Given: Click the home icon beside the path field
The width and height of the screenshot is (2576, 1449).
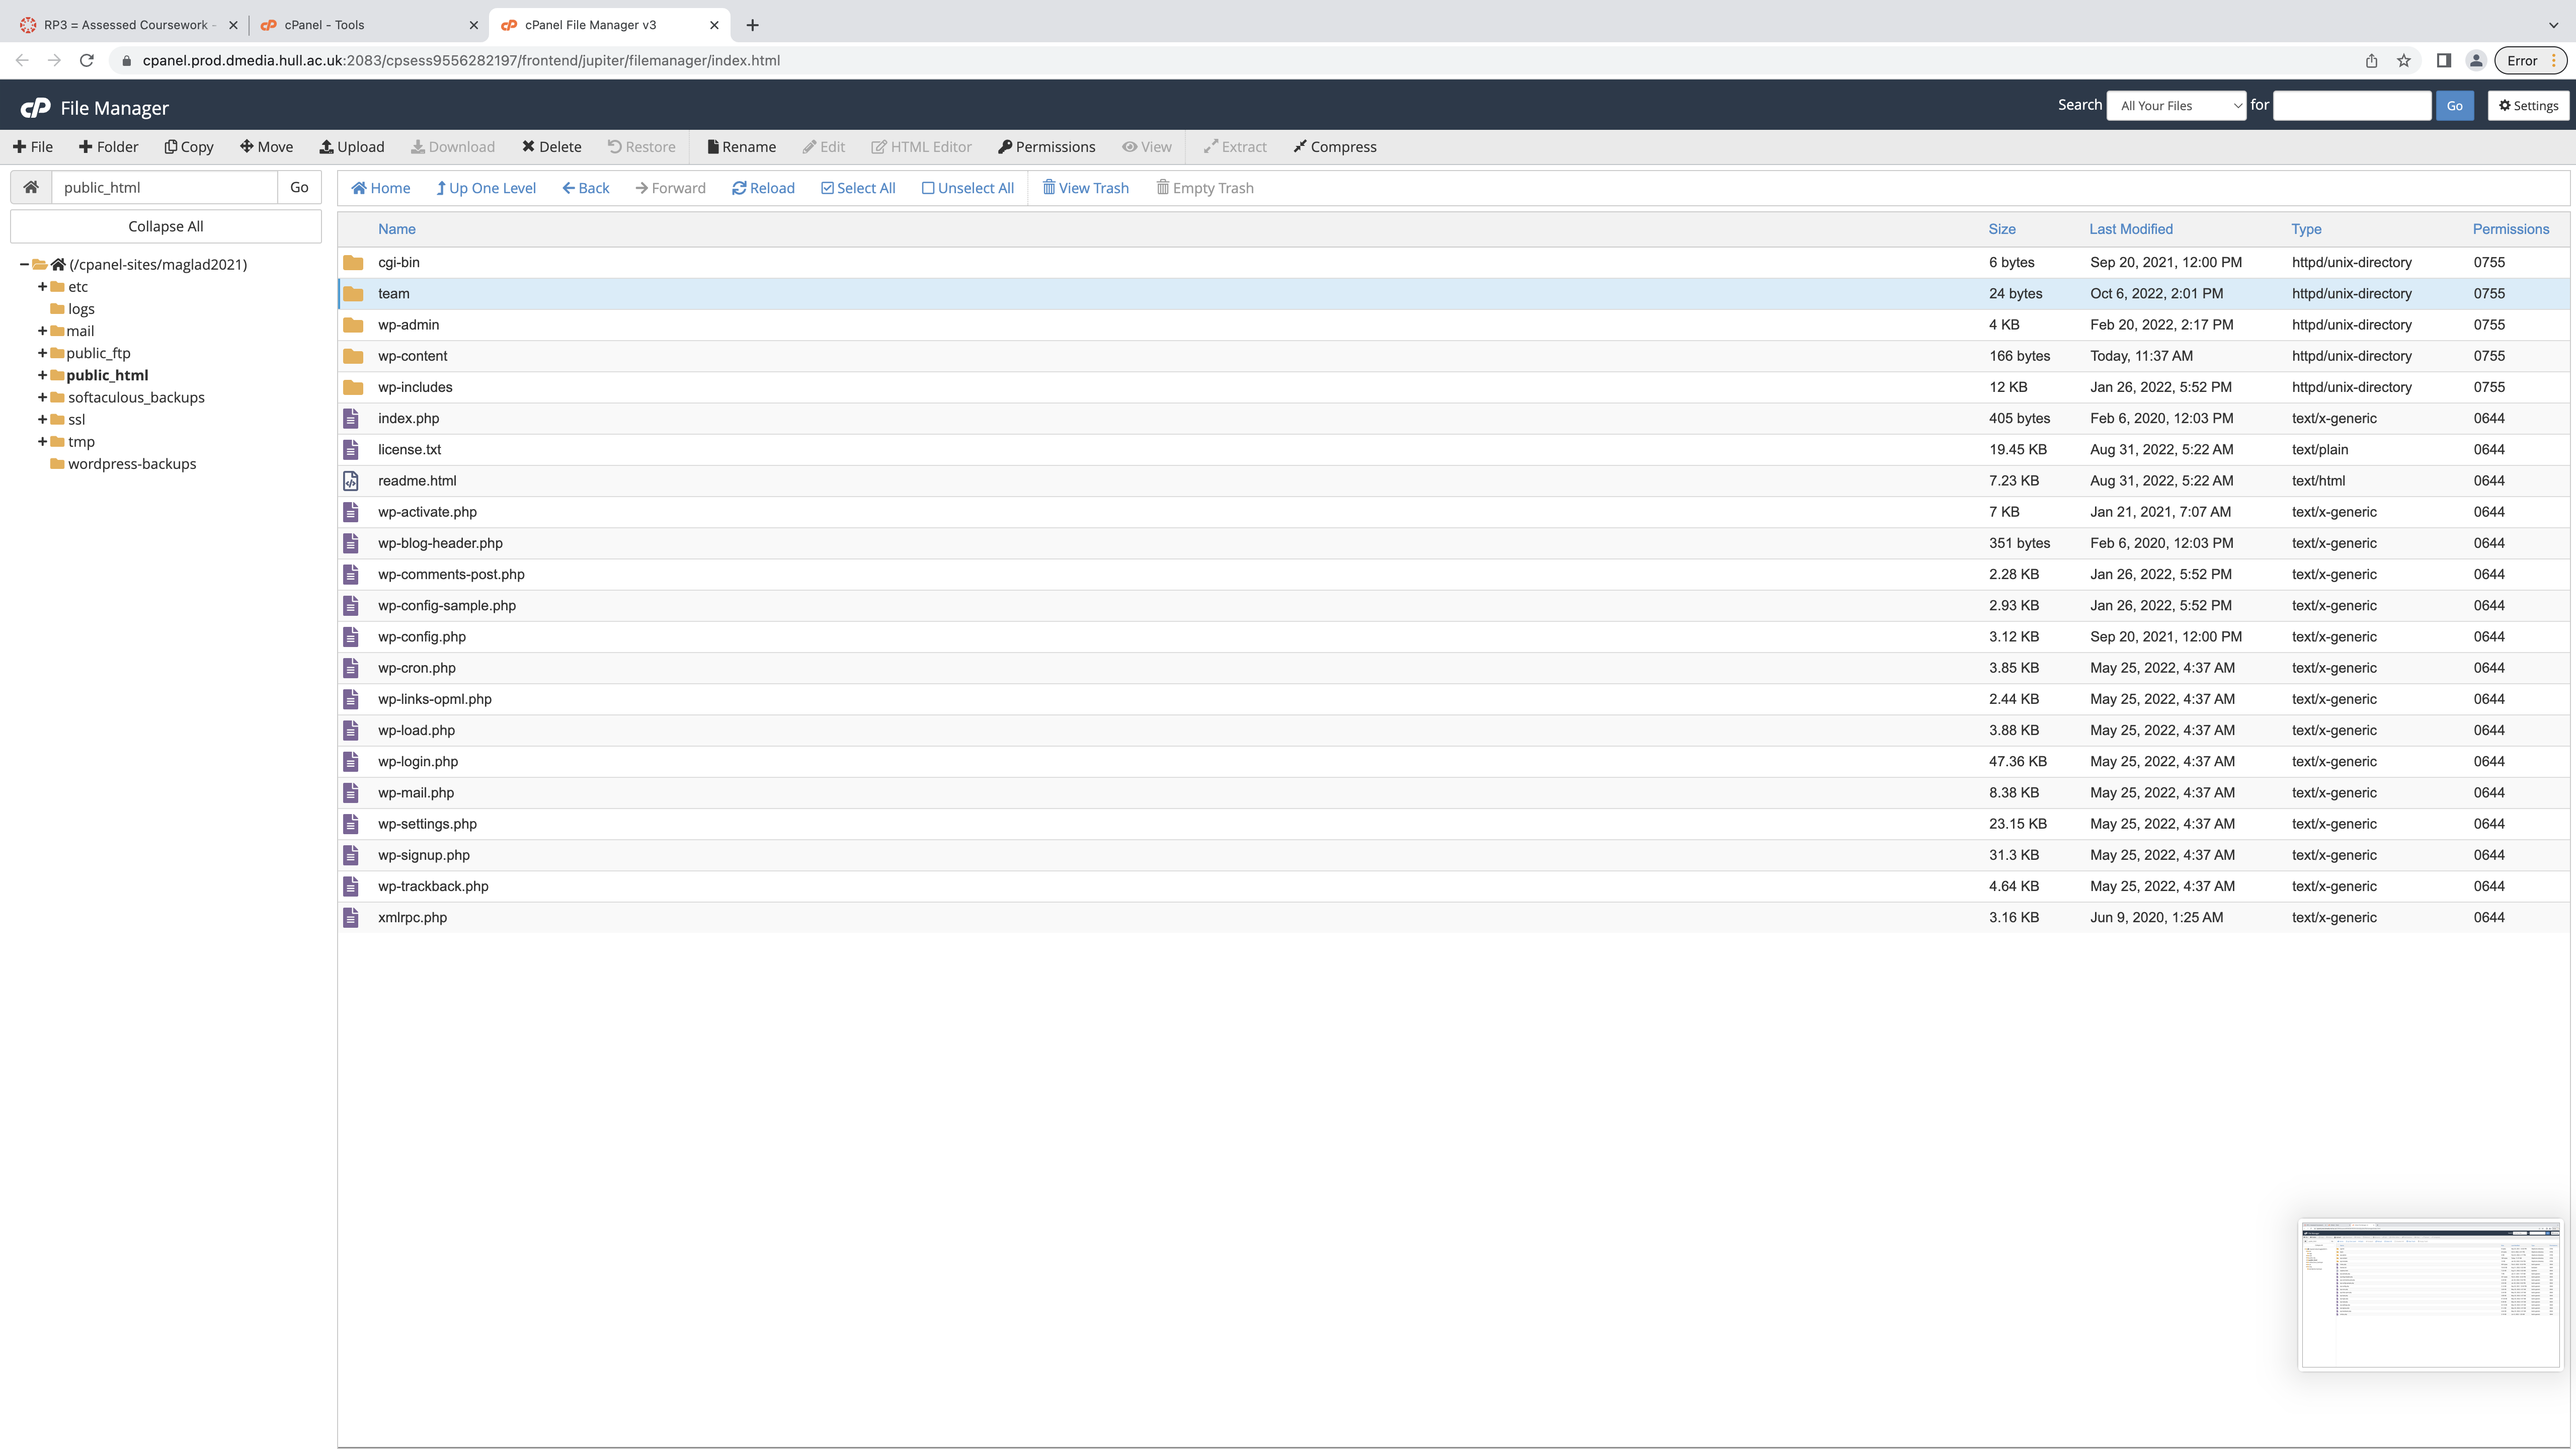Looking at the screenshot, I should [31, 187].
